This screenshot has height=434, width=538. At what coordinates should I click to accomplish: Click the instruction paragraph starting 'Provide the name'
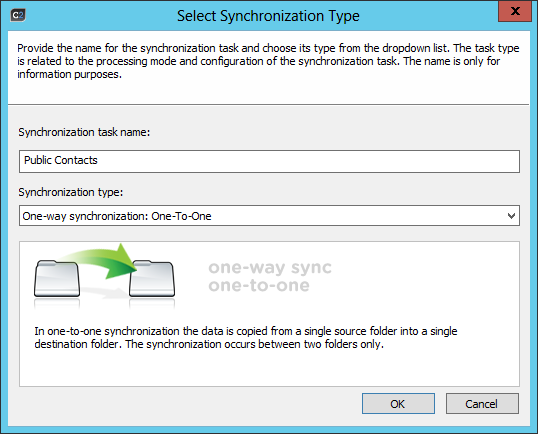tap(268, 61)
